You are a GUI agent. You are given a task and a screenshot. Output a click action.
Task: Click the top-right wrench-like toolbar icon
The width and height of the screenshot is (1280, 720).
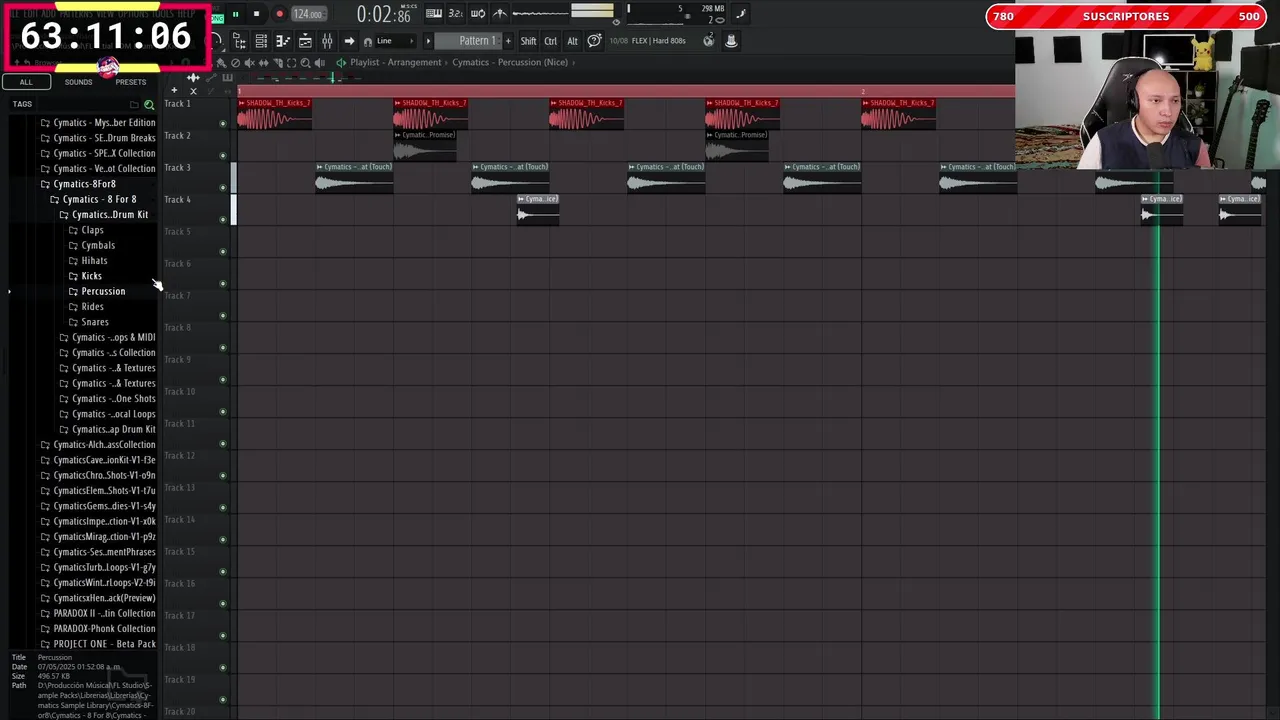pyautogui.click(x=741, y=13)
